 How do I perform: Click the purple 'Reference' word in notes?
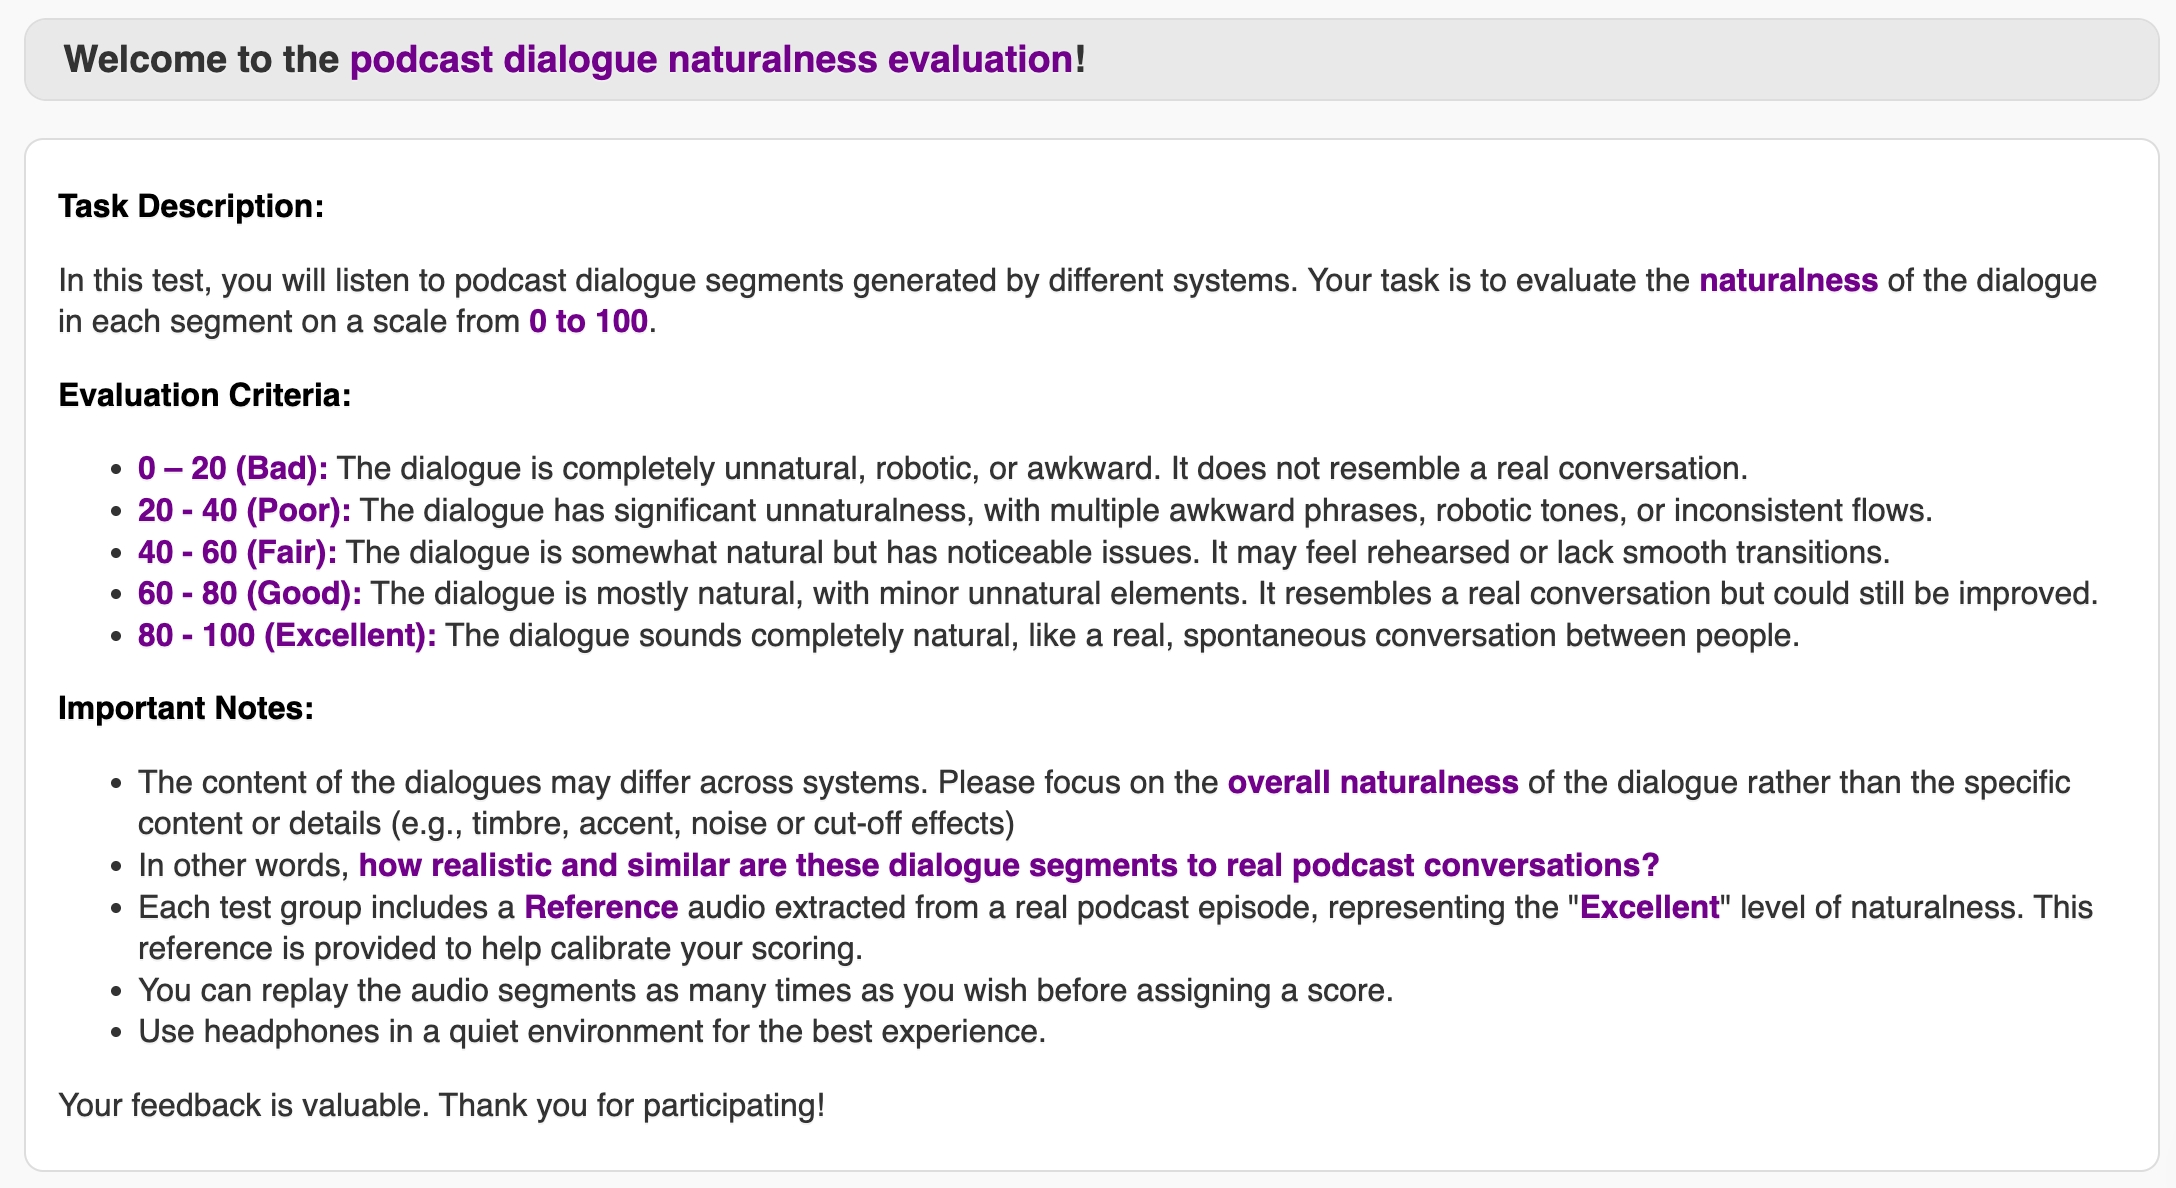pos(601,907)
